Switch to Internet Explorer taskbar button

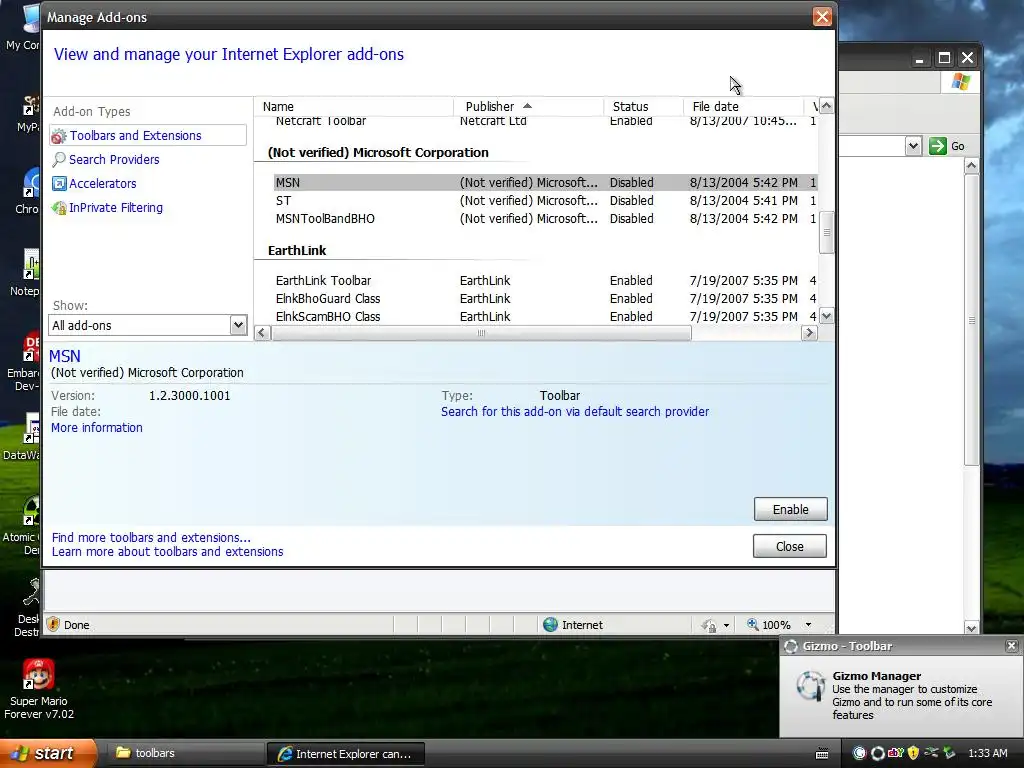[x=346, y=754]
